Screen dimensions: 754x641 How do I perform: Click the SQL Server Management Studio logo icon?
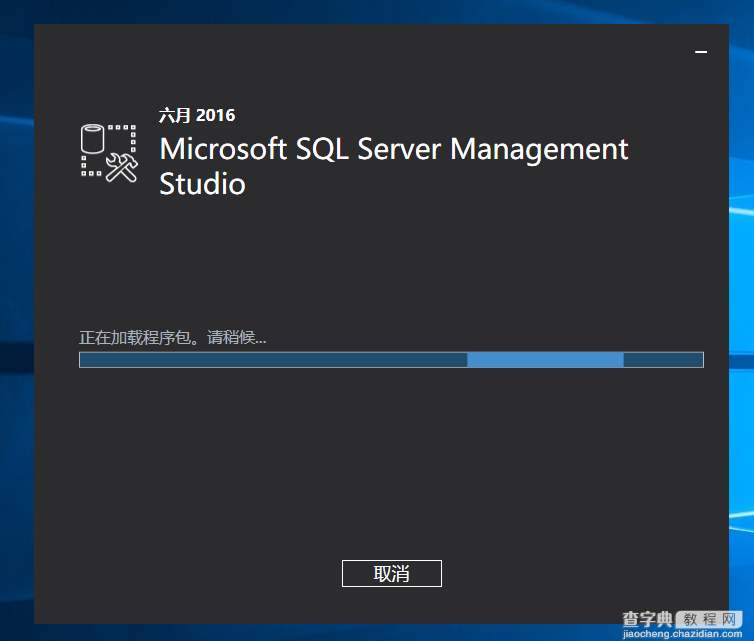click(109, 153)
